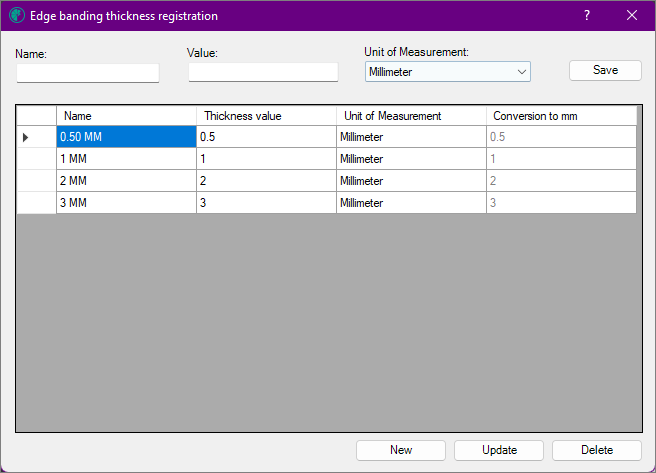
Task: Focus the Value input field
Action: pos(263,72)
